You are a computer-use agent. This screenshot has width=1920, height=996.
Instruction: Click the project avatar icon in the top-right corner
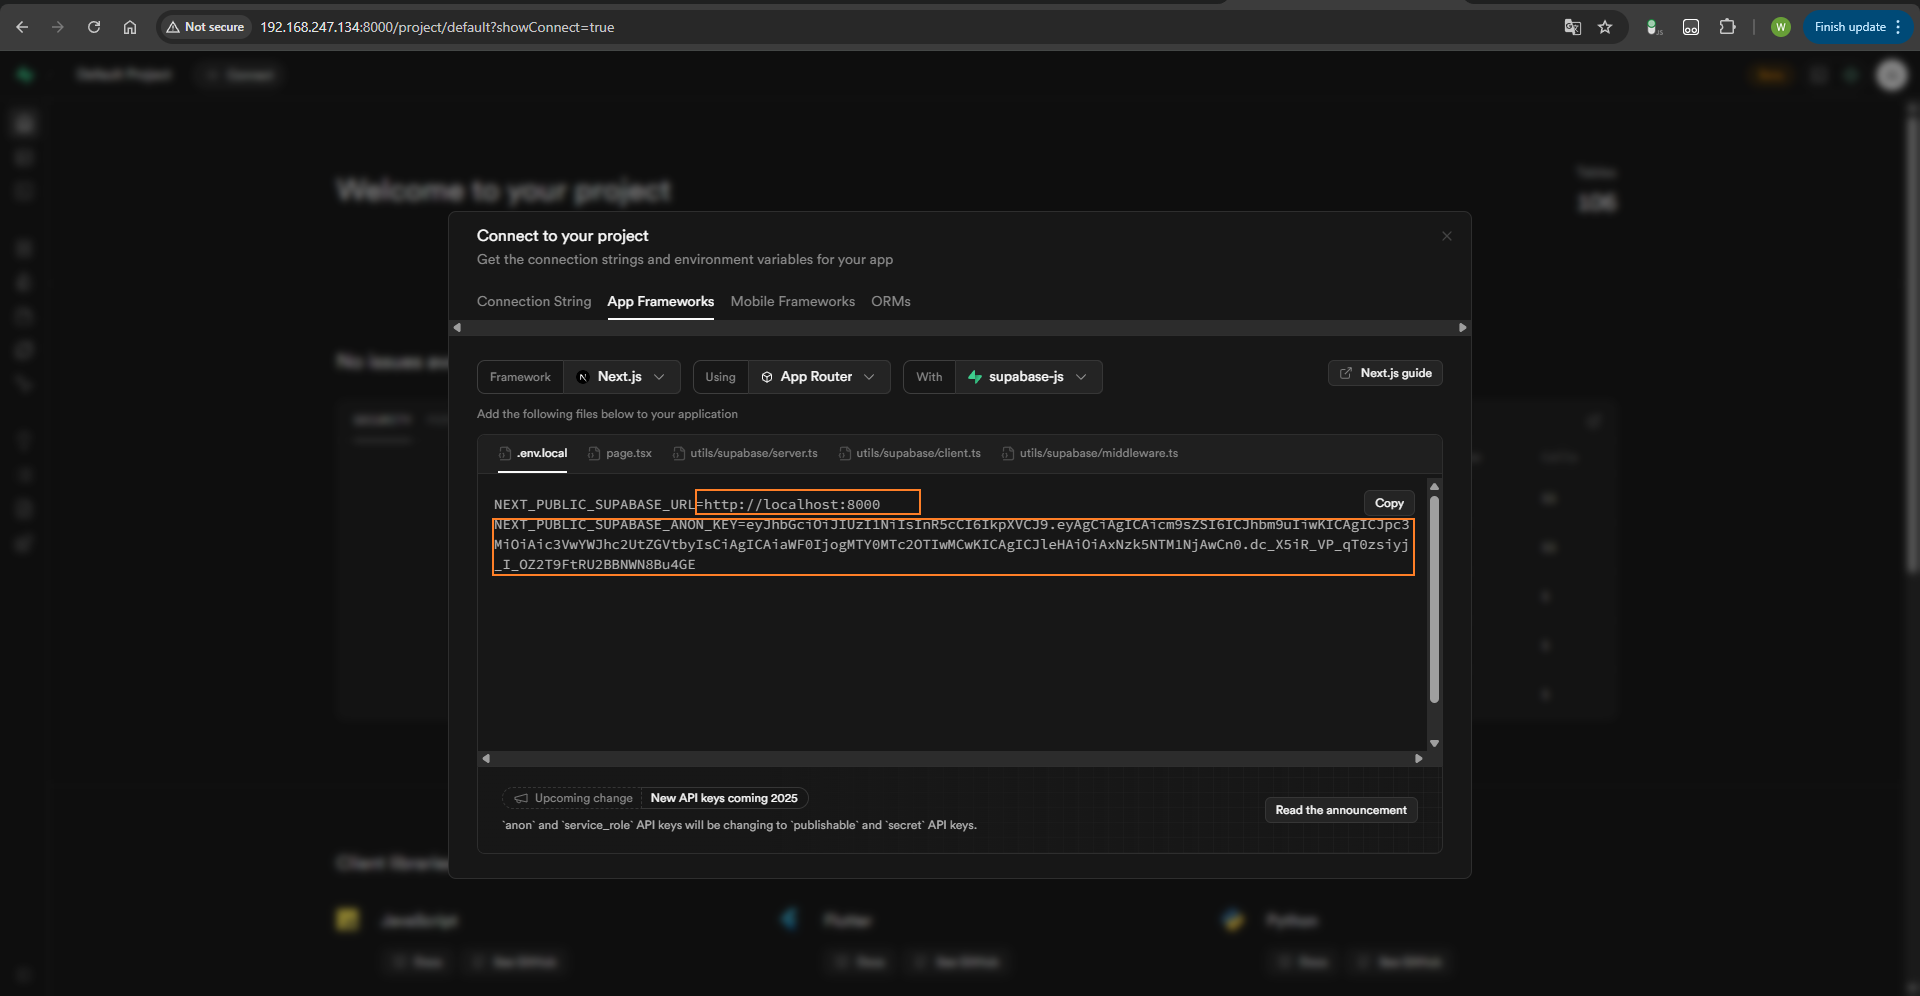point(1892,74)
